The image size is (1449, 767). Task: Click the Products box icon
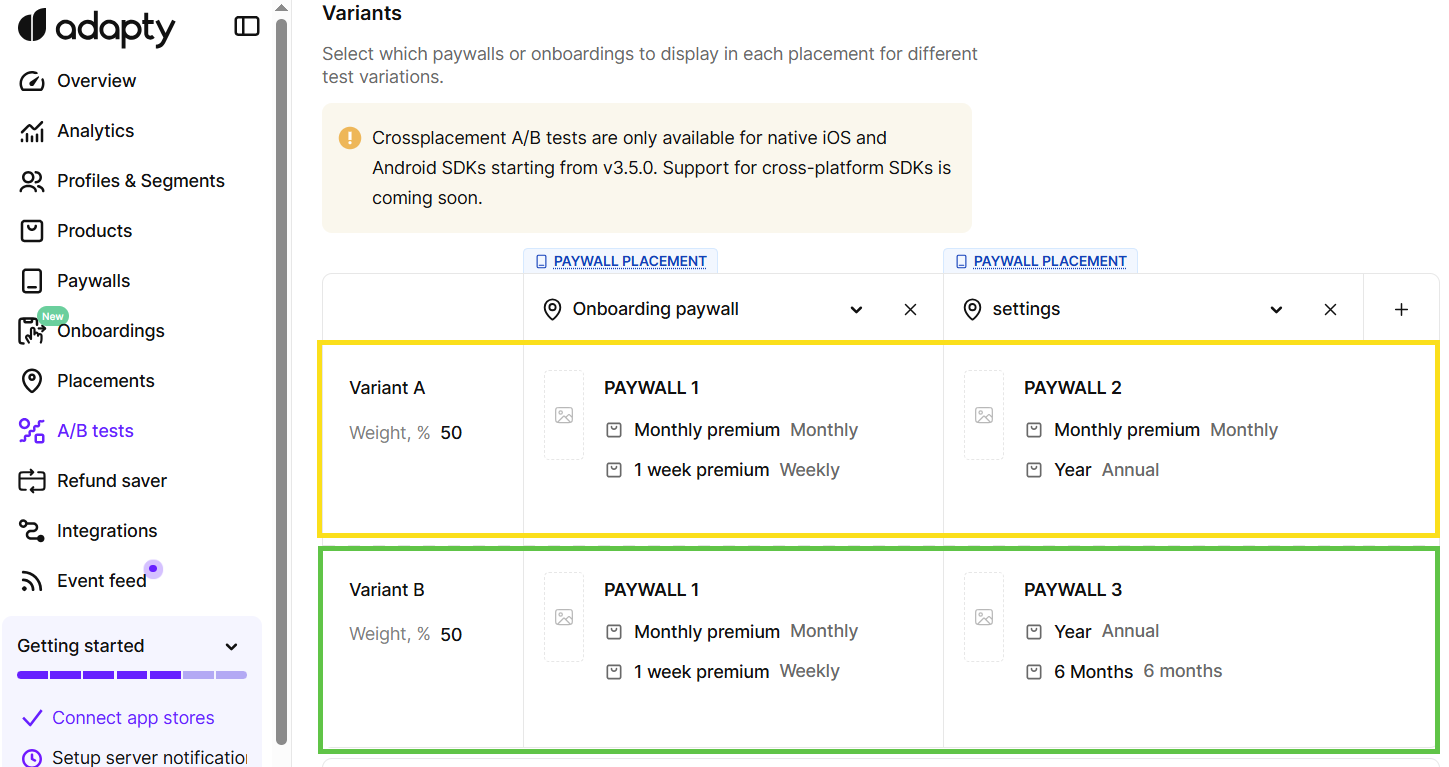32,231
